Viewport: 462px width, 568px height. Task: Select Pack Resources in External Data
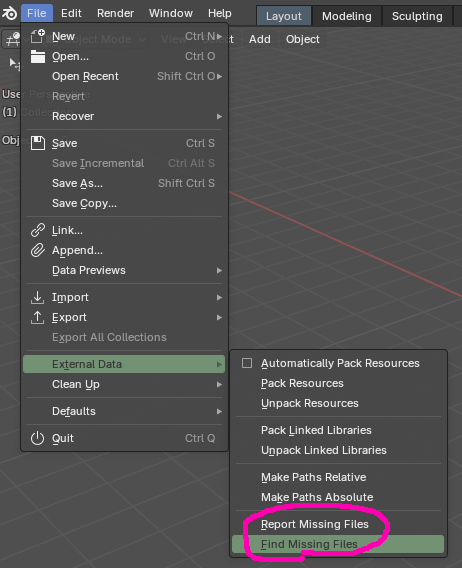pyautogui.click(x=338, y=383)
